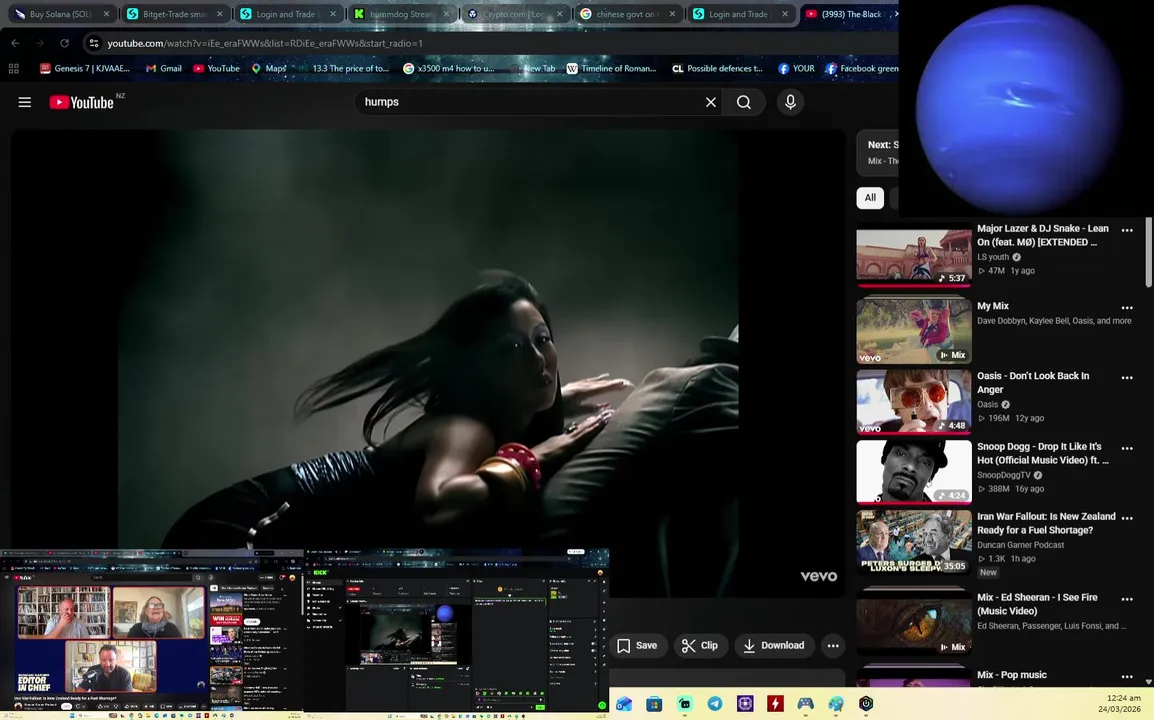This screenshot has width=1154, height=720.
Task: Open the bookmarks bar apps grid
Action: (x=13, y=68)
